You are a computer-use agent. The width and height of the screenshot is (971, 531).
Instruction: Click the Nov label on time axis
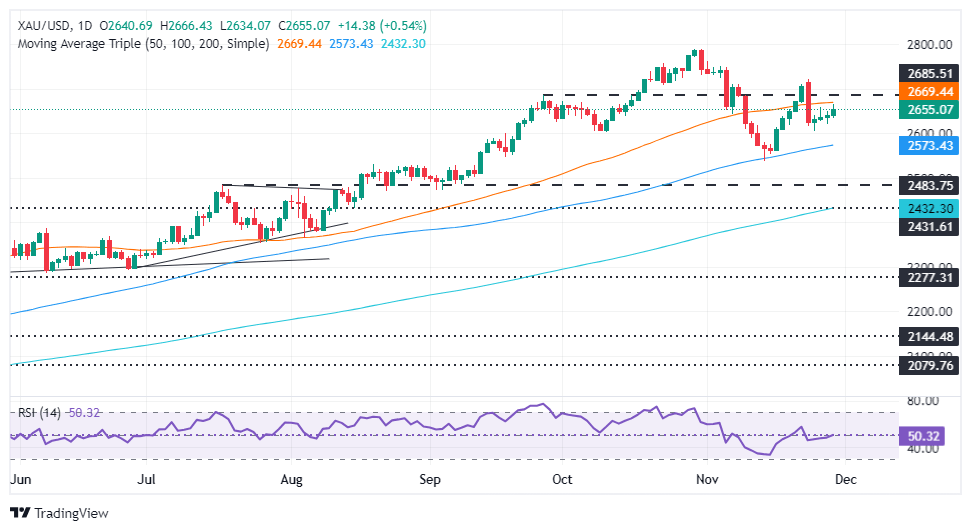[x=708, y=478]
